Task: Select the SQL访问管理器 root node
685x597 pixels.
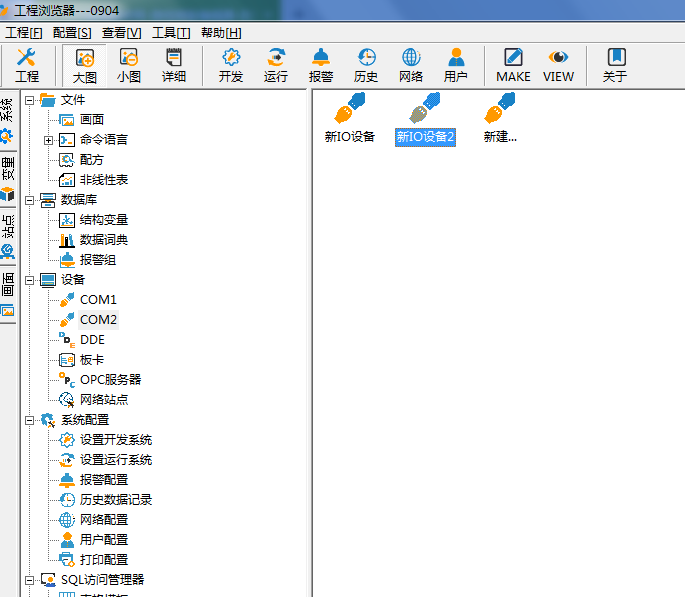Action: tap(92, 580)
